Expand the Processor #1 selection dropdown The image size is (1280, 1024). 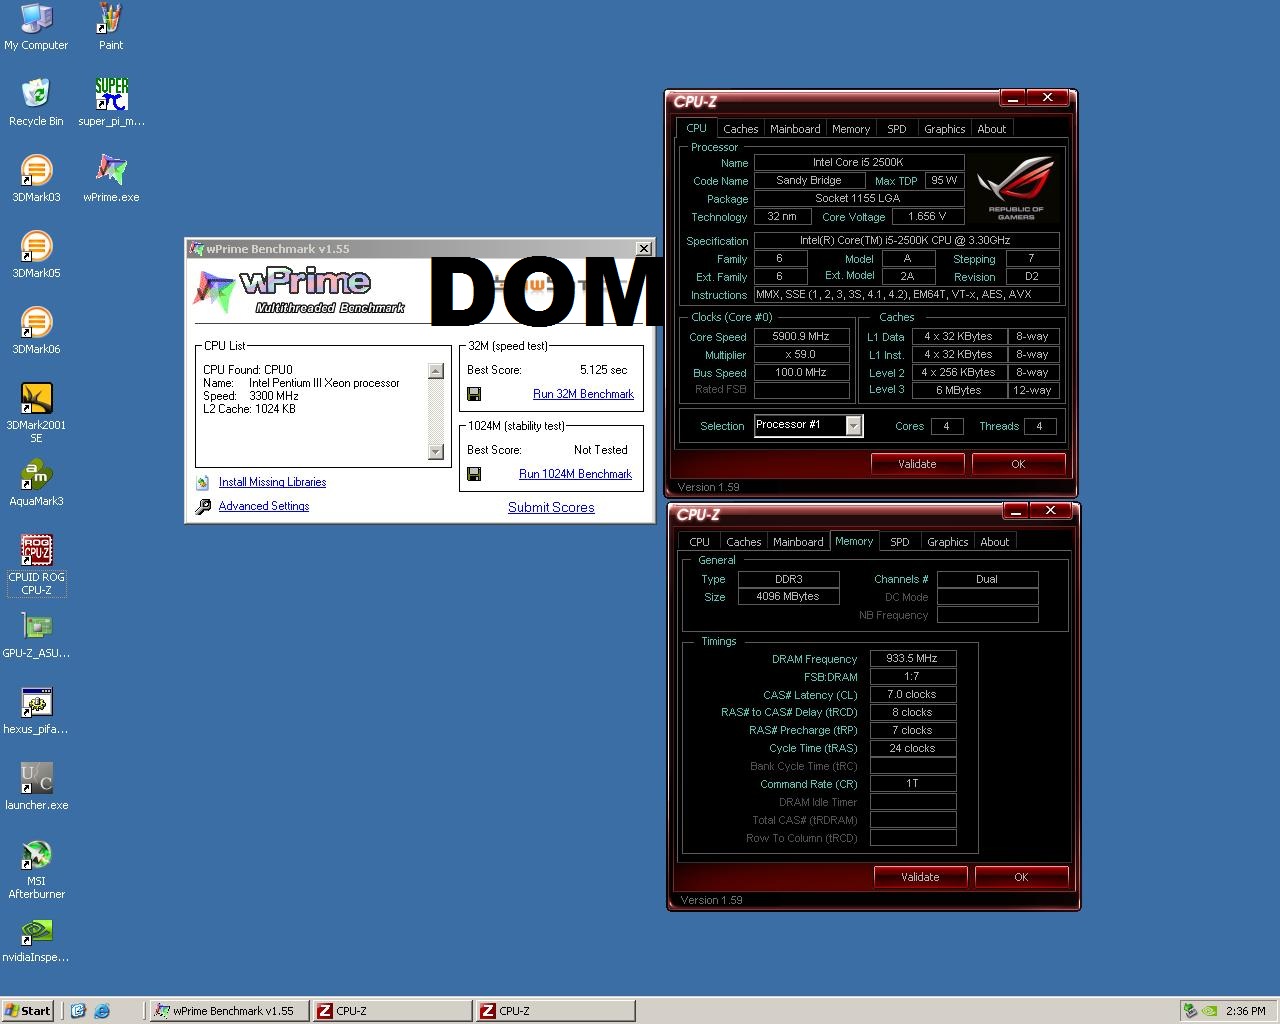853,426
